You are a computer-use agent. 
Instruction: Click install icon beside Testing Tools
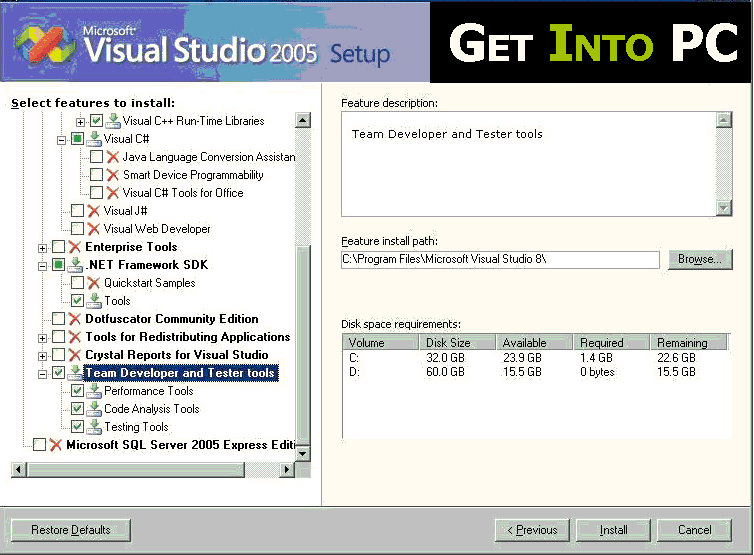tap(94, 427)
